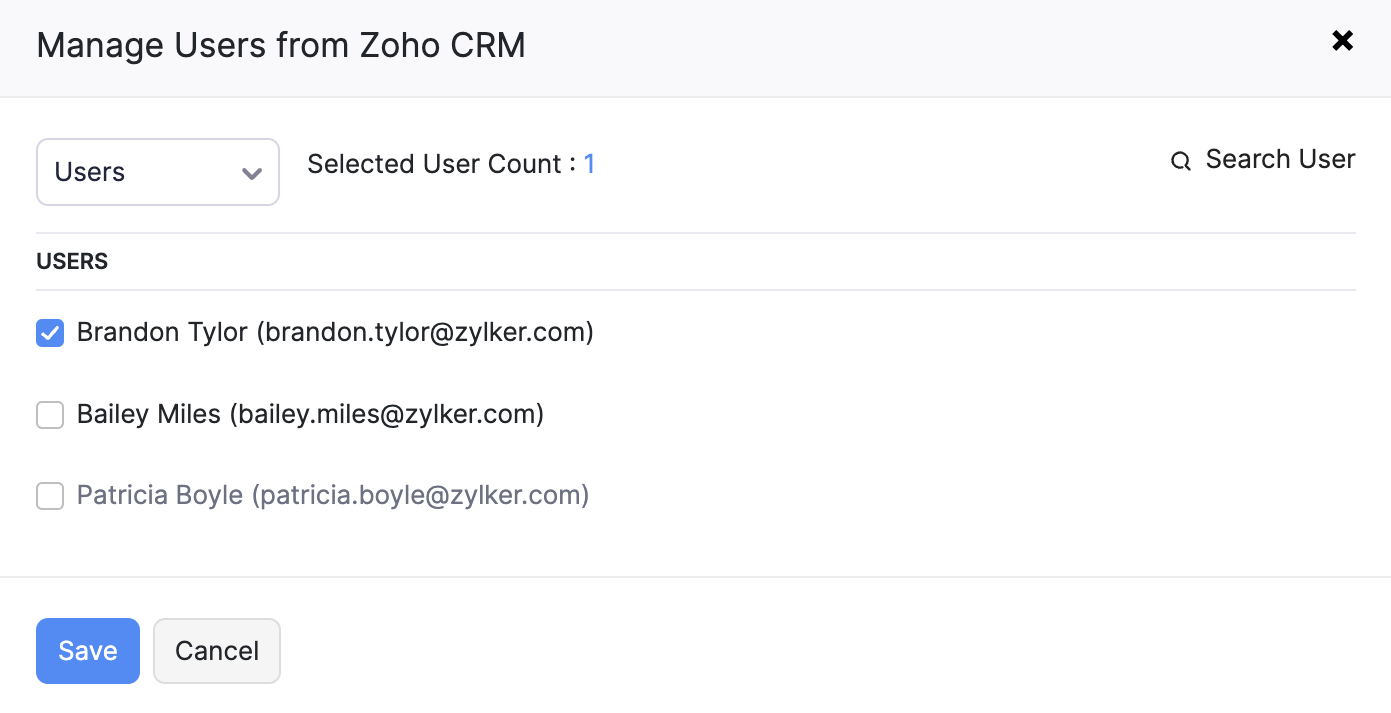Click the USERS section header
Image resolution: width=1391 pixels, height=713 pixels.
tap(71, 261)
